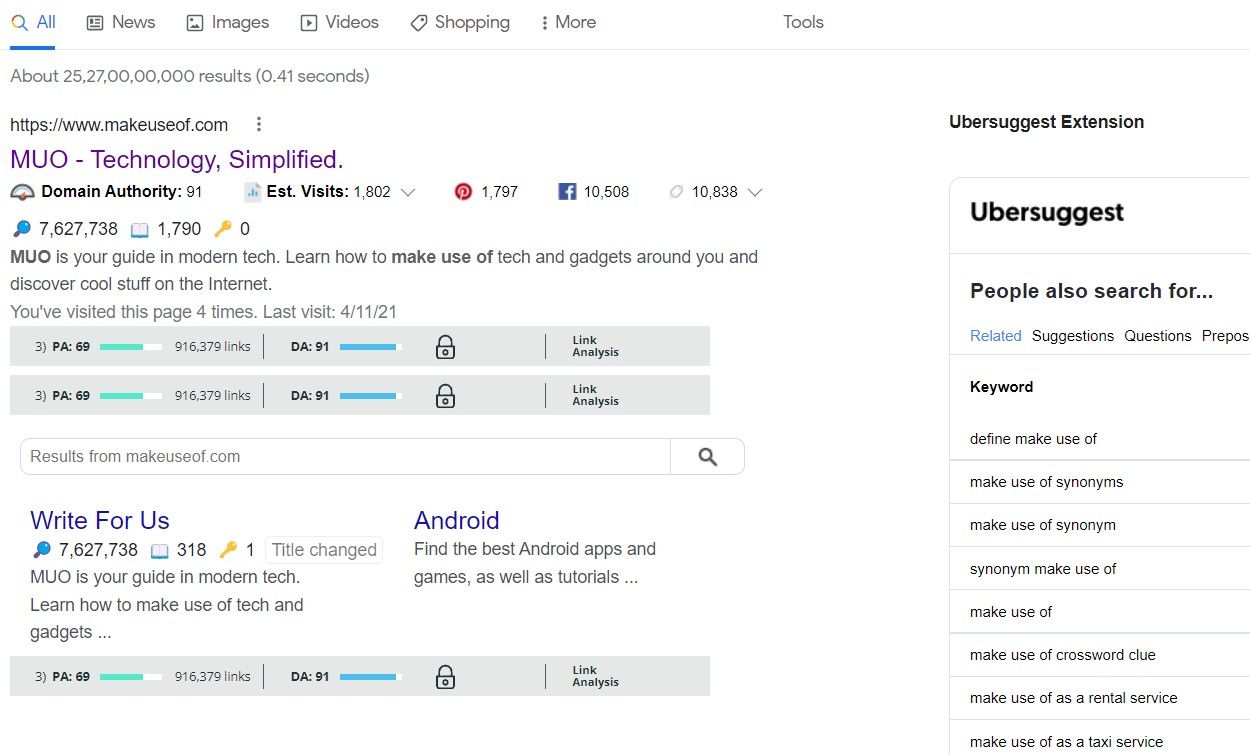Switch to the Suggestions tab in Ubersuggest panel

(x=1072, y=336)
